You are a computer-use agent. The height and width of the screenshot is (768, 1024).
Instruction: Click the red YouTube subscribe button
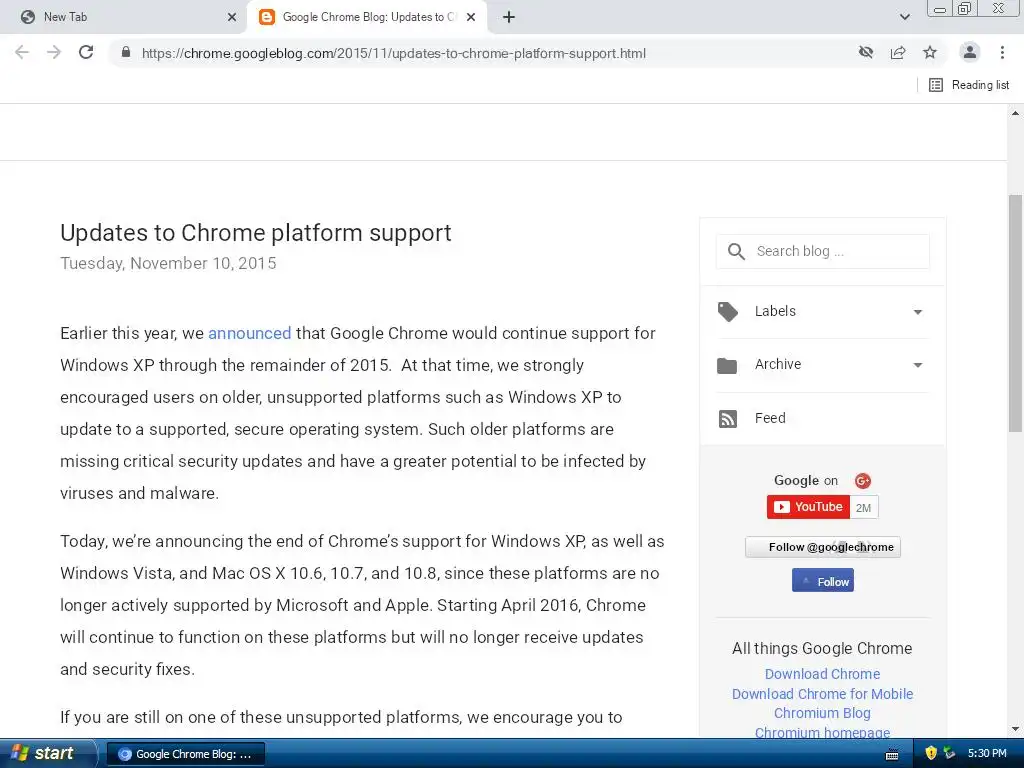(808, 507)
